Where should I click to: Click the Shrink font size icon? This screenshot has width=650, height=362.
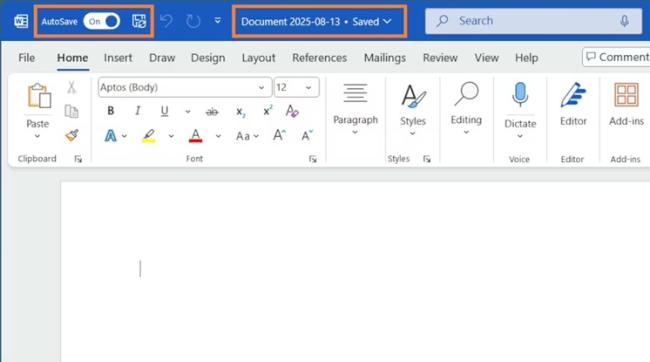click(307, 135)
